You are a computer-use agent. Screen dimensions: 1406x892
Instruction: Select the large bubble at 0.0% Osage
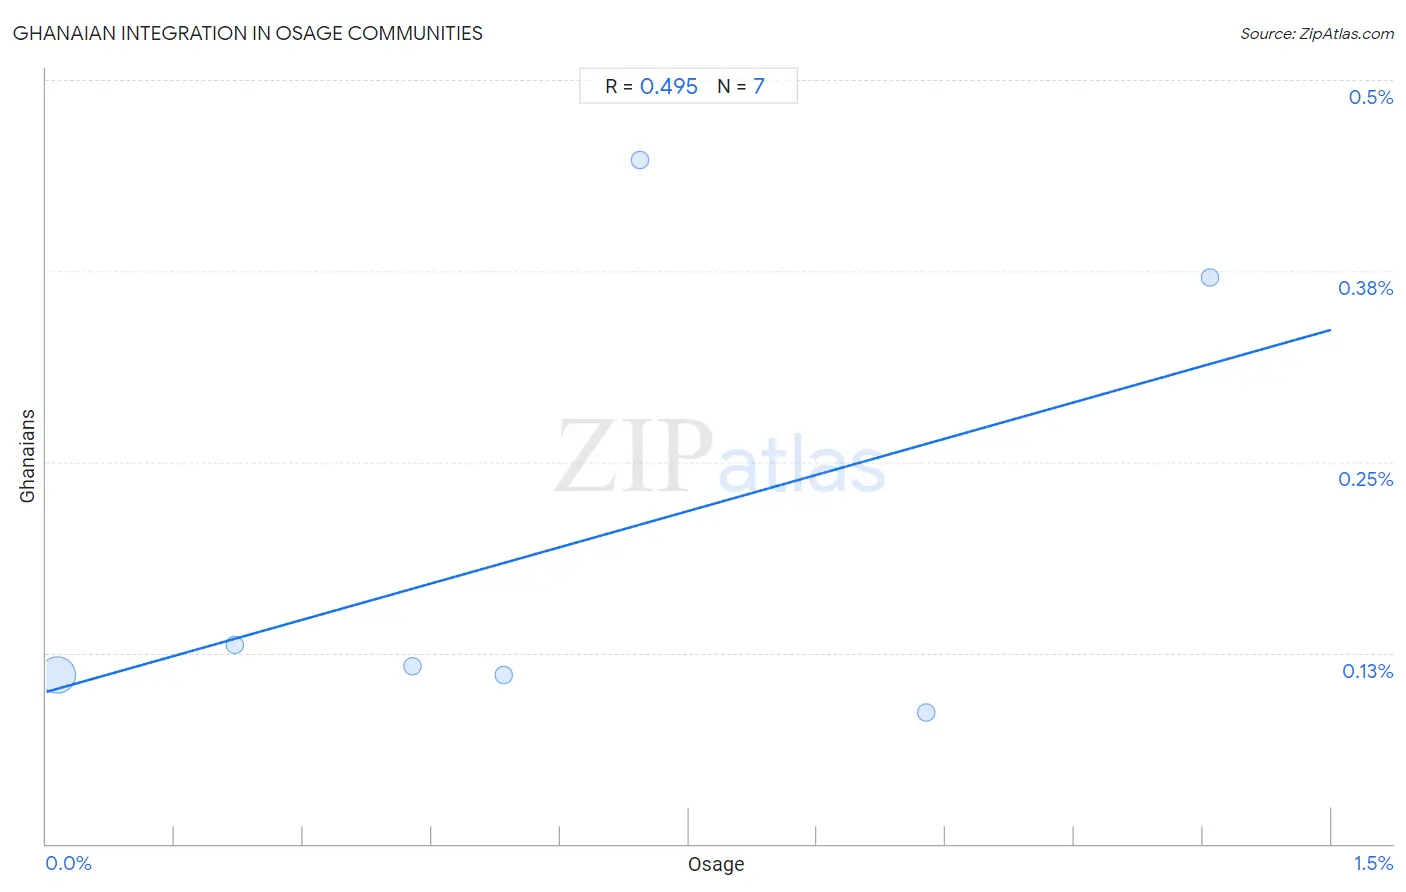click(58, 675)
